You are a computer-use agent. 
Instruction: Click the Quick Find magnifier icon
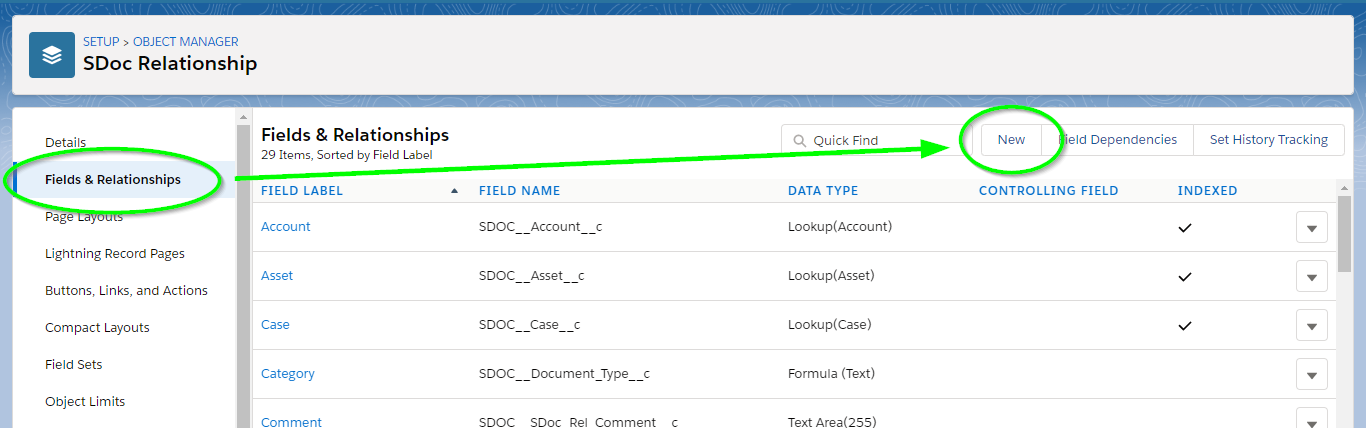799,141
